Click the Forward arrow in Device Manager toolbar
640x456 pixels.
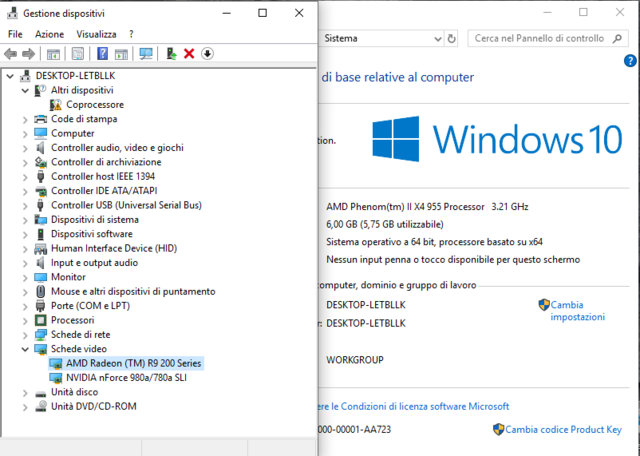(x=28, y=53)
